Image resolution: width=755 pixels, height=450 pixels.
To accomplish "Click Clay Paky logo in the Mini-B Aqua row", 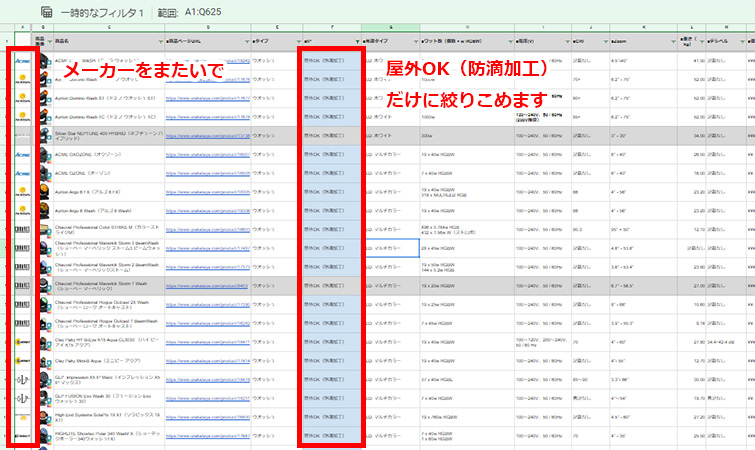I will pos(22,361).
